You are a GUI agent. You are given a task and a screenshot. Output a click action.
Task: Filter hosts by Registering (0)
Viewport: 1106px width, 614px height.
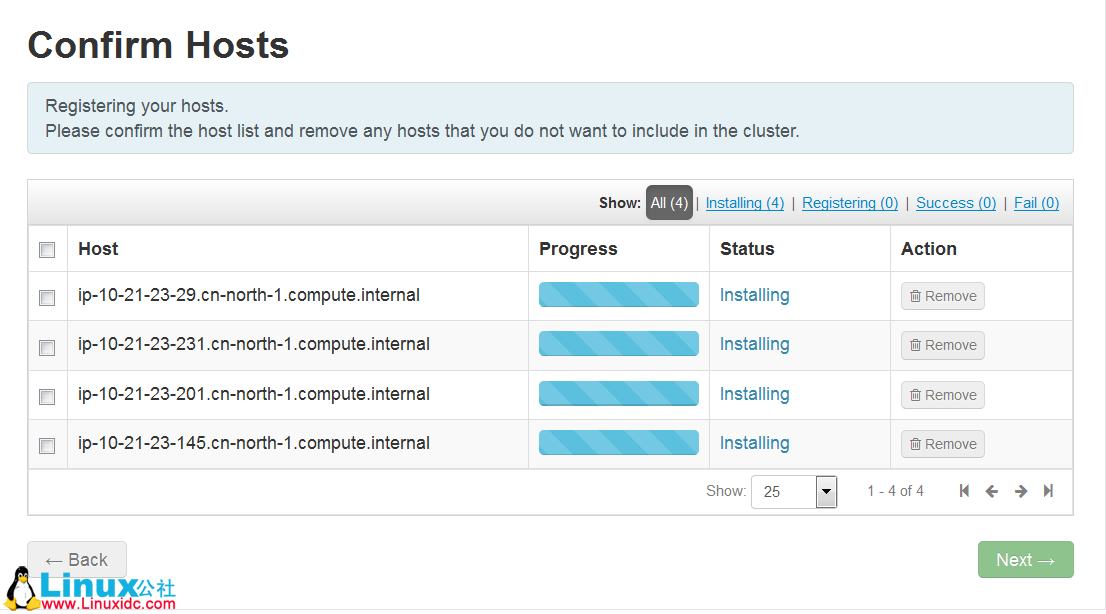click(x=850, y=203)
